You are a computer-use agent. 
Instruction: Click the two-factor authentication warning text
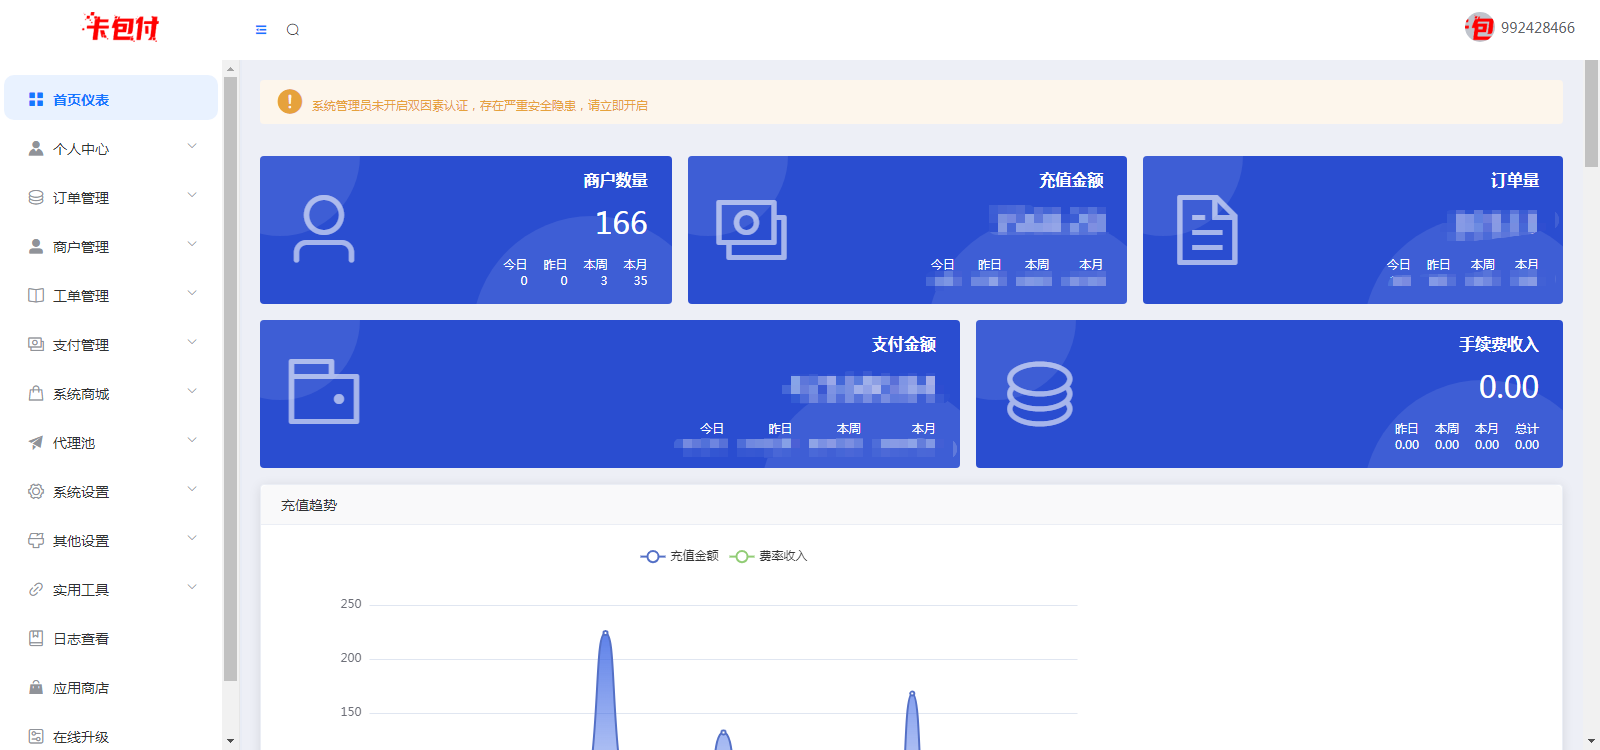pos(480,105)
